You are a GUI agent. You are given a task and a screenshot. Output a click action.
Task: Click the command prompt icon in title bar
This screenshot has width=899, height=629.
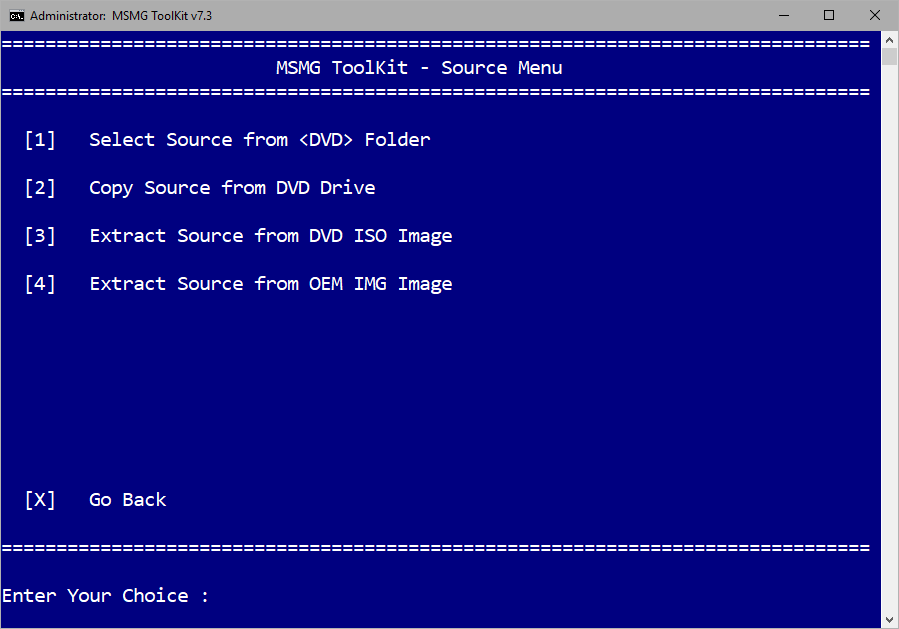(17, 15)
